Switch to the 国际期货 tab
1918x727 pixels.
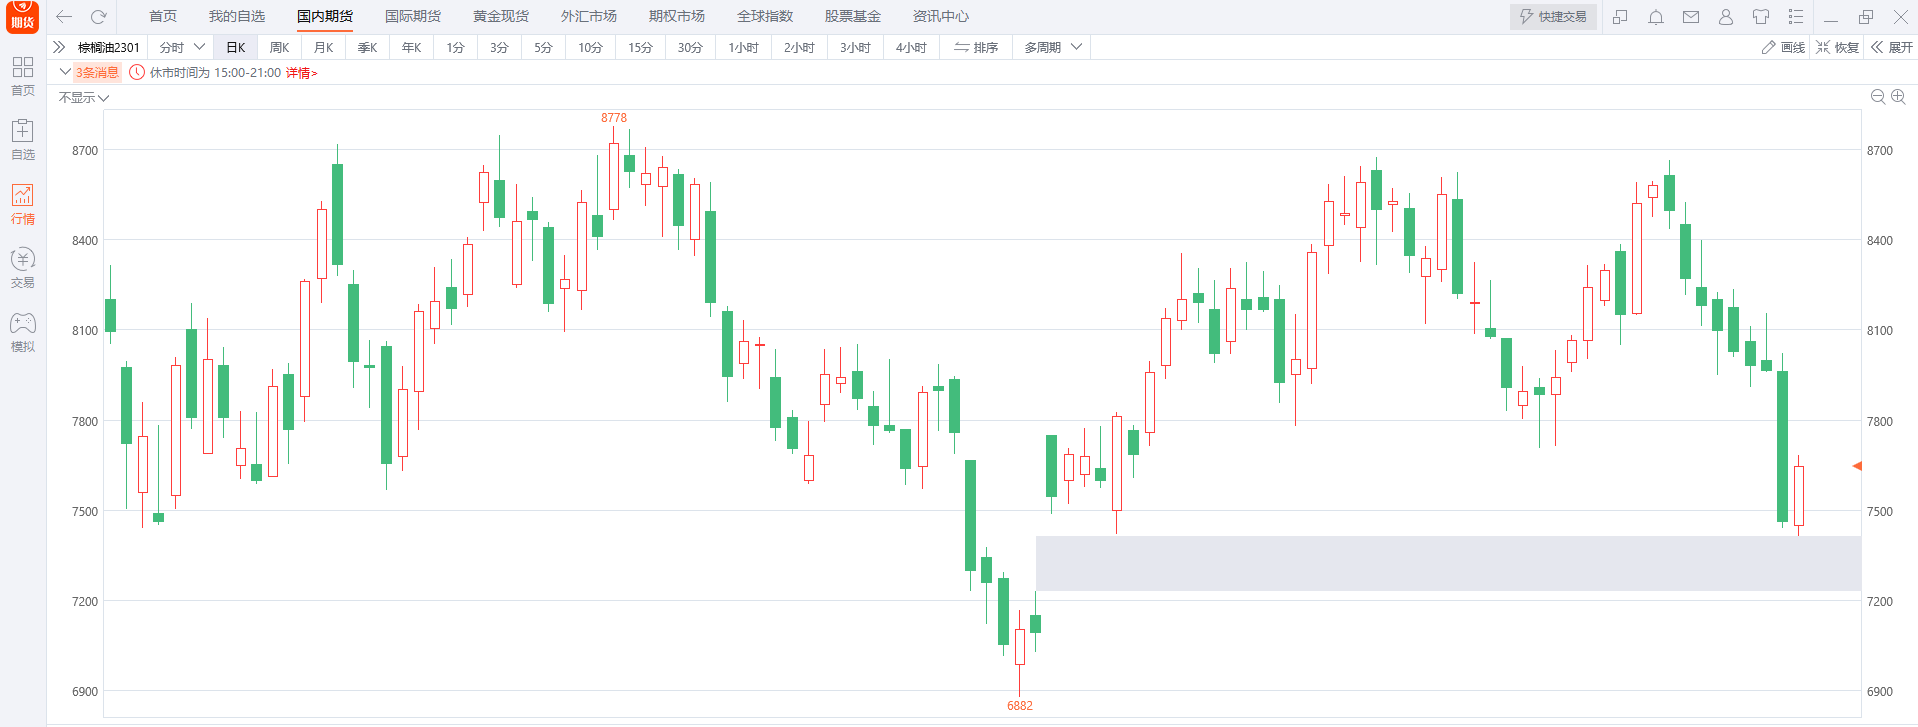[412, 17]
